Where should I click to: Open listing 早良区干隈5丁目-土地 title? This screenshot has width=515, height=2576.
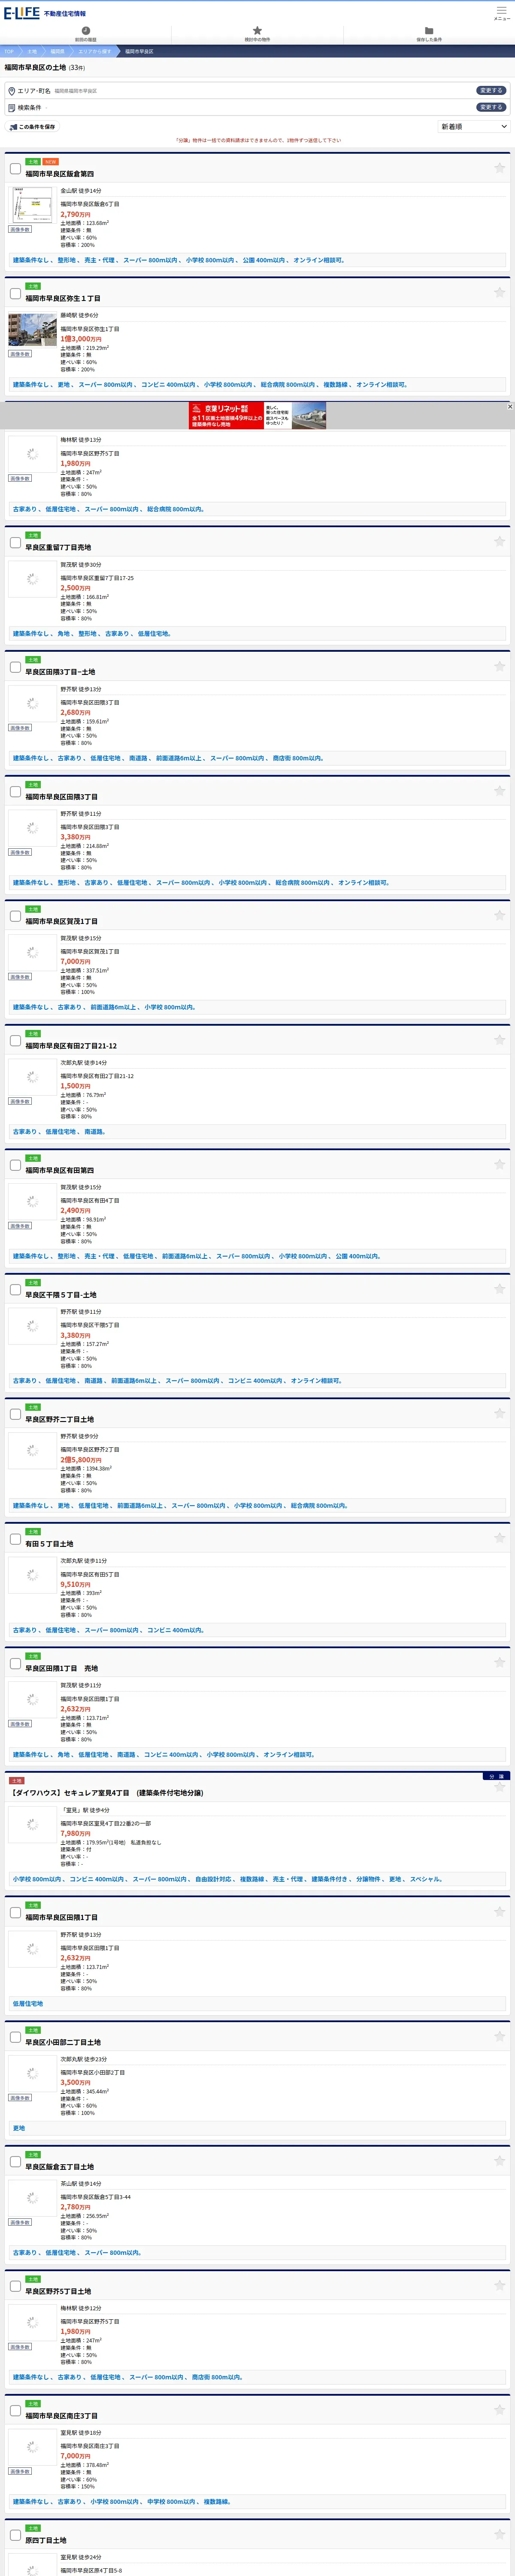[61, 1295]
